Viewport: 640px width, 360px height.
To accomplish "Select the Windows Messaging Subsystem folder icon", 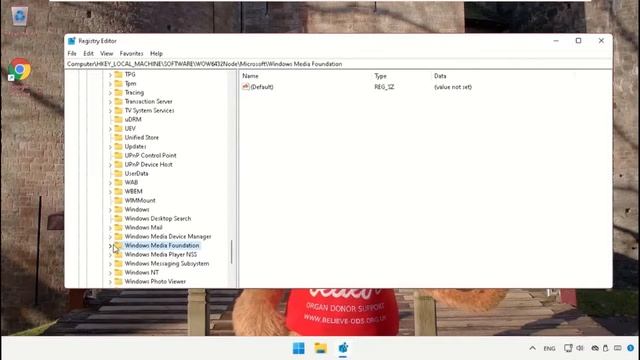I will click(118, 263).
